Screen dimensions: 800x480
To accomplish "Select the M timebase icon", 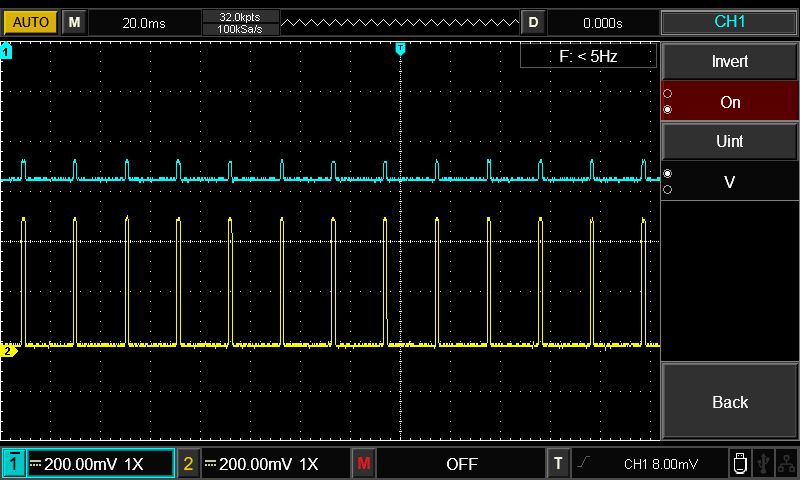I will point(74,22).
